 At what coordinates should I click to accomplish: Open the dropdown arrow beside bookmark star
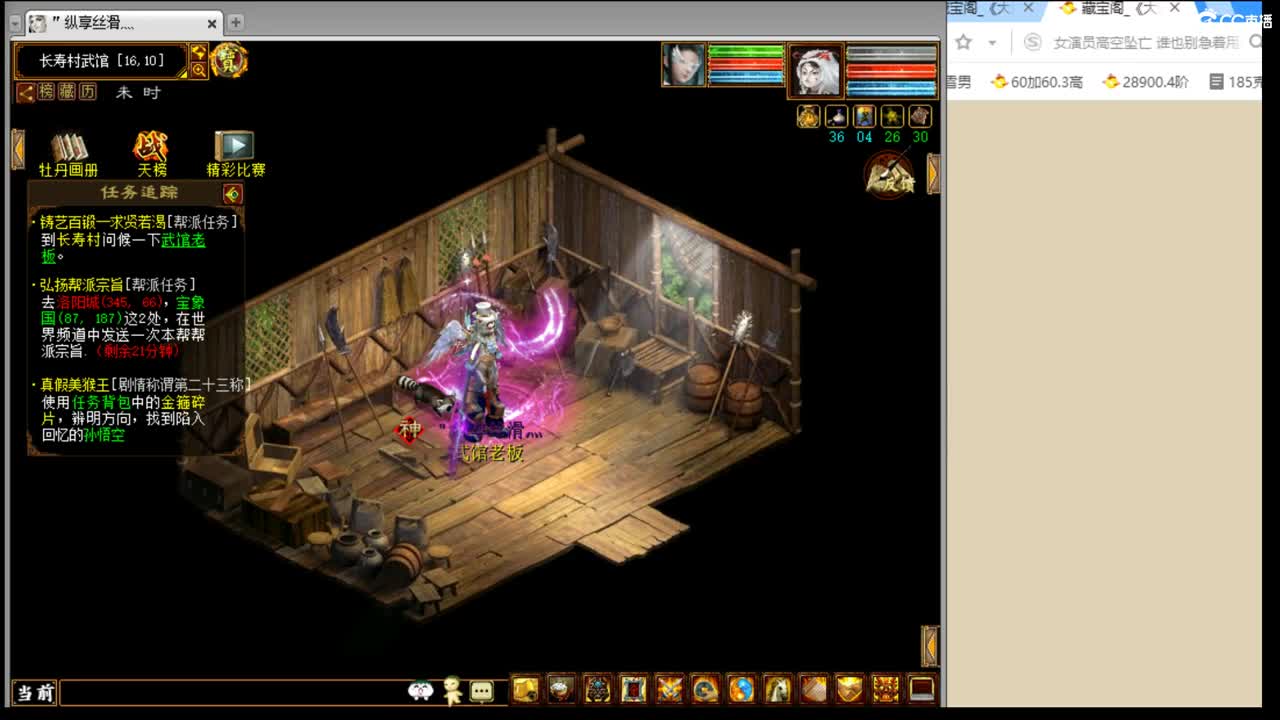(992, 43)
